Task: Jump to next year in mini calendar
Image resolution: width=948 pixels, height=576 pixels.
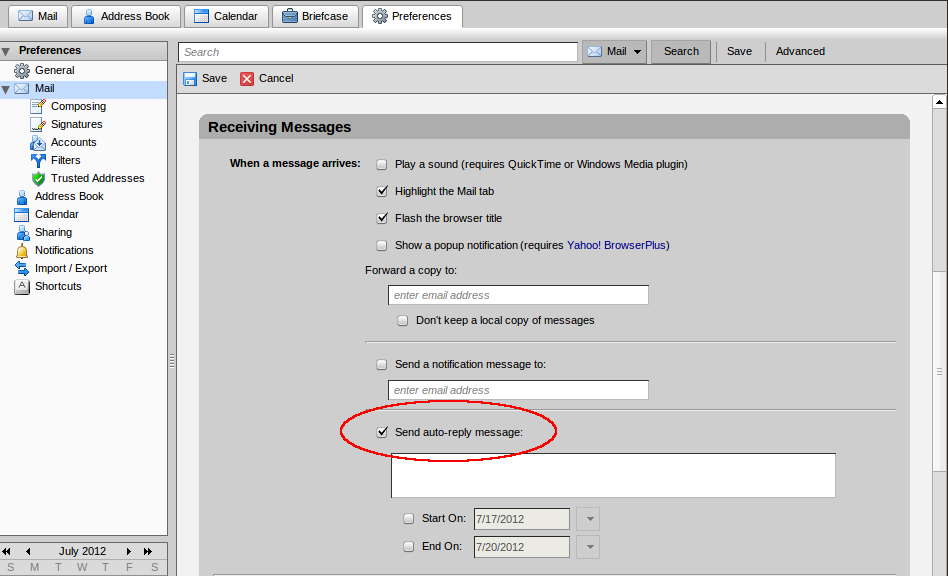Action: [148, 551]
